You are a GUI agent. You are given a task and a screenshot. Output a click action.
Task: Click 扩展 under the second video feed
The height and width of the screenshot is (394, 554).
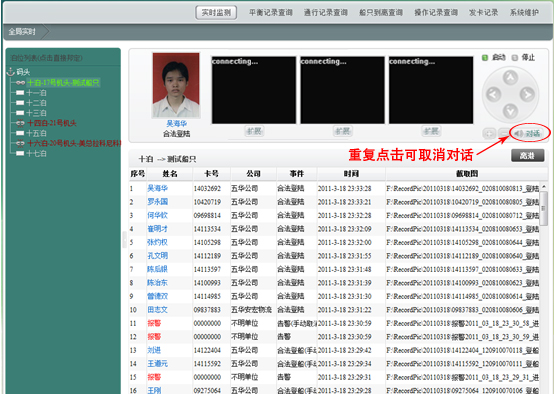coord(342,131)
